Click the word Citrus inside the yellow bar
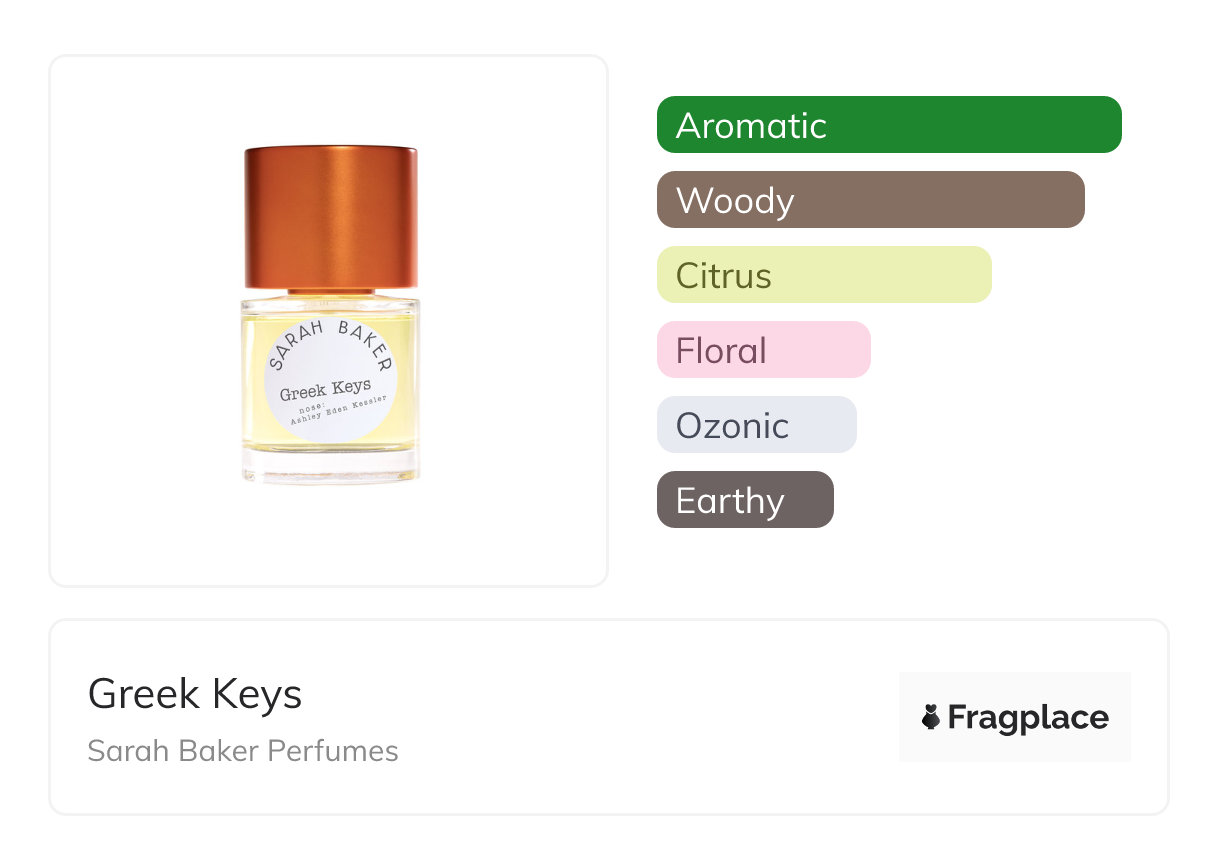 pyautogui.click(x=723, y=276)
